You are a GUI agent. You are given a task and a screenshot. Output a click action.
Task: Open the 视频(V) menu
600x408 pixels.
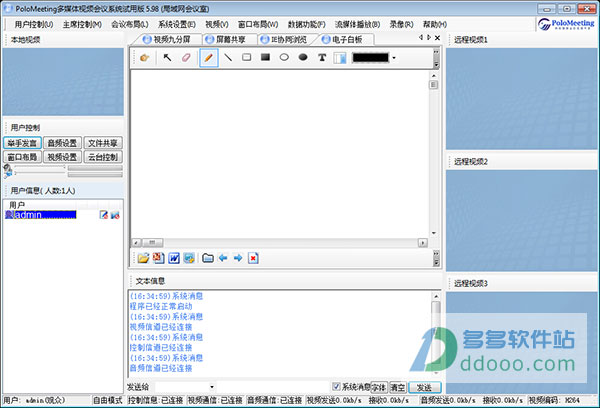coord(217,24)
